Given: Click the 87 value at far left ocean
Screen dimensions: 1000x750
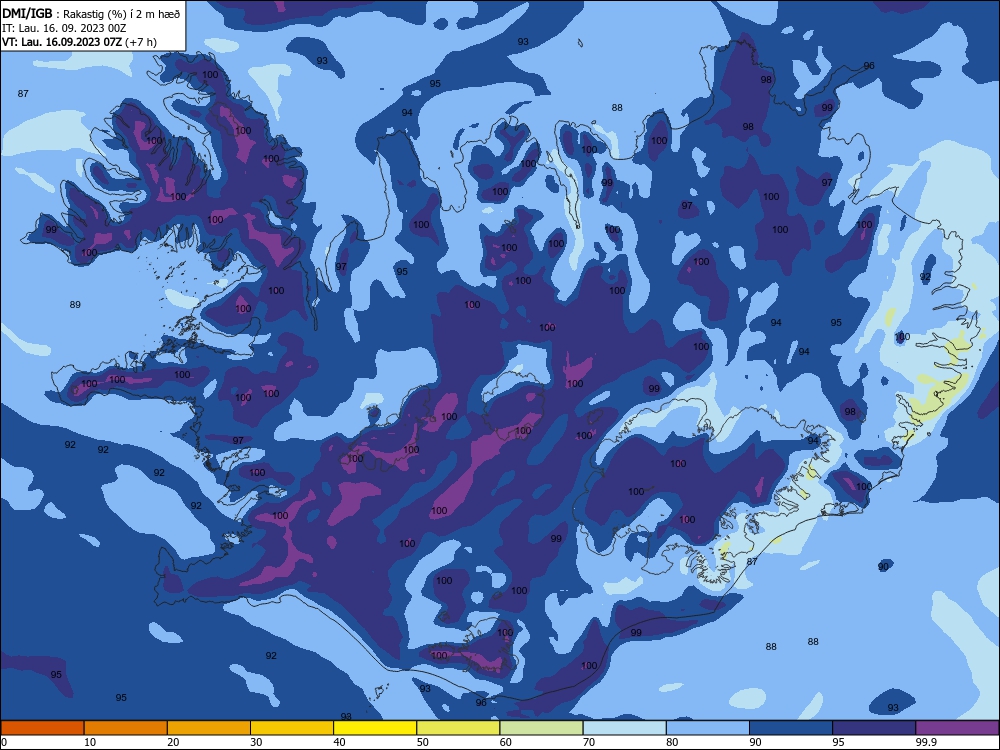Looking at the screenshot, I should pyautogui.click(x=23, y=94).
